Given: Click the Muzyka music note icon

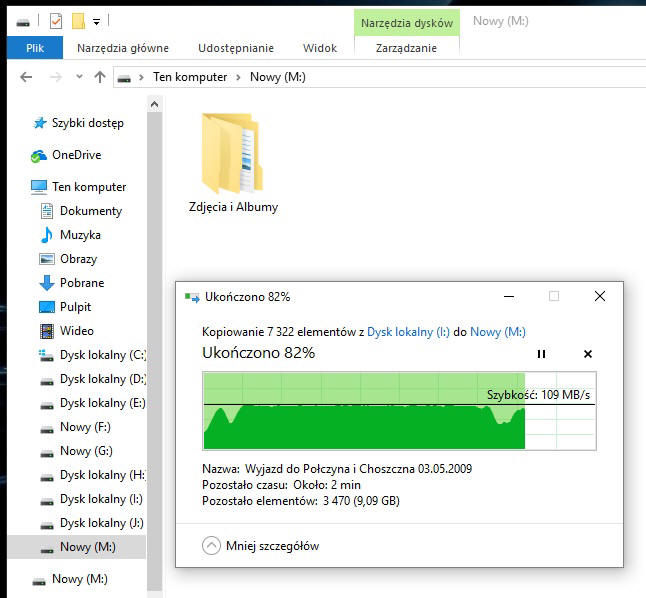Looking at the screenshot, I should click(47, 235).
